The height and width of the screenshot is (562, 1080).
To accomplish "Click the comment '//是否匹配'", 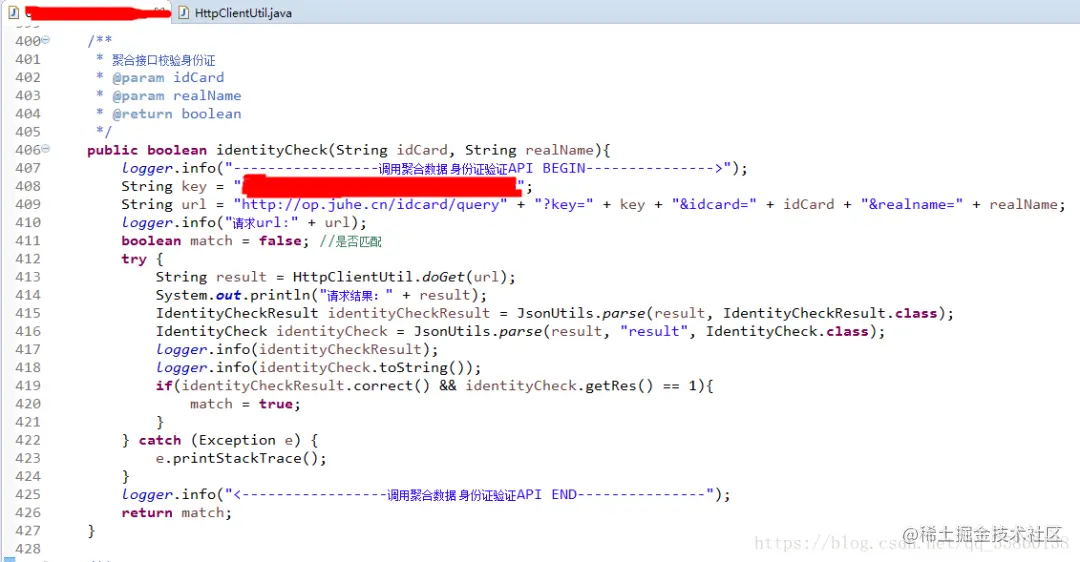I will (x=351, y=241).
